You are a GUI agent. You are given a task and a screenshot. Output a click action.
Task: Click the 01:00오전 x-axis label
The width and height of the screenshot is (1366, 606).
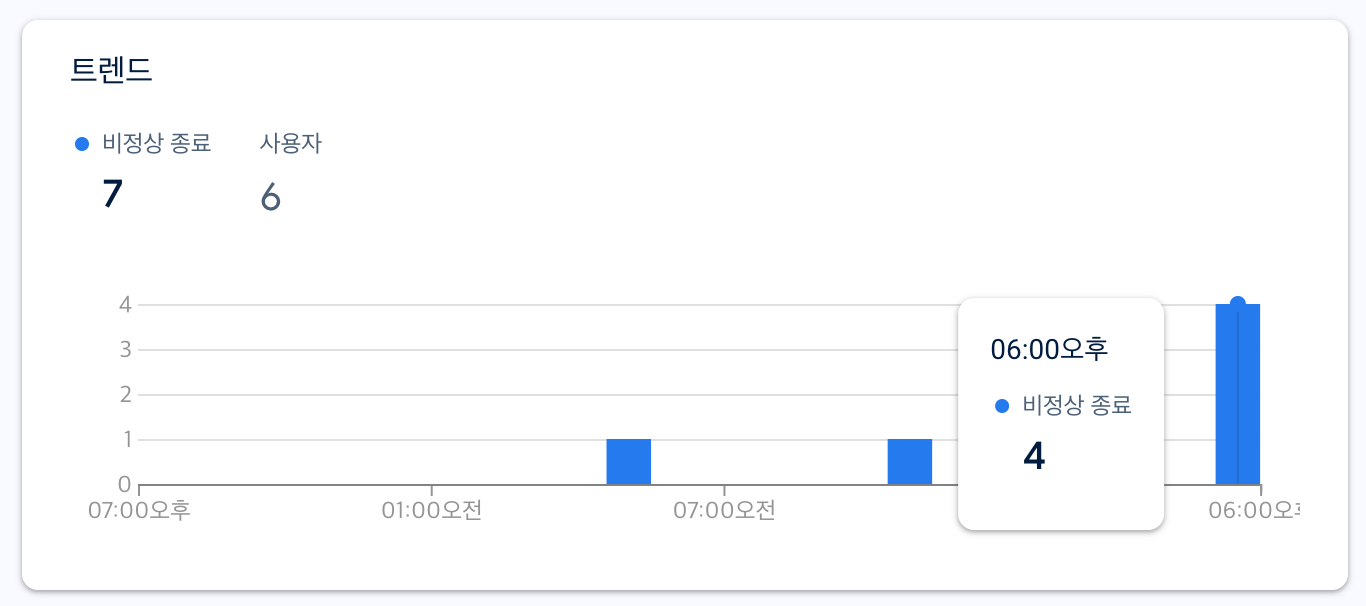pyautogui.click(x=432, y=511)
